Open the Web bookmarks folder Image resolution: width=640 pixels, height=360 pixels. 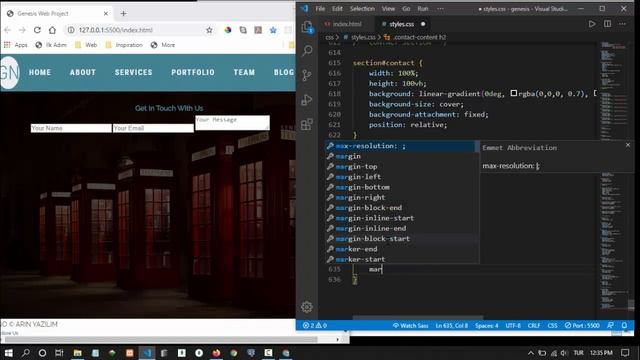(86, 45)
